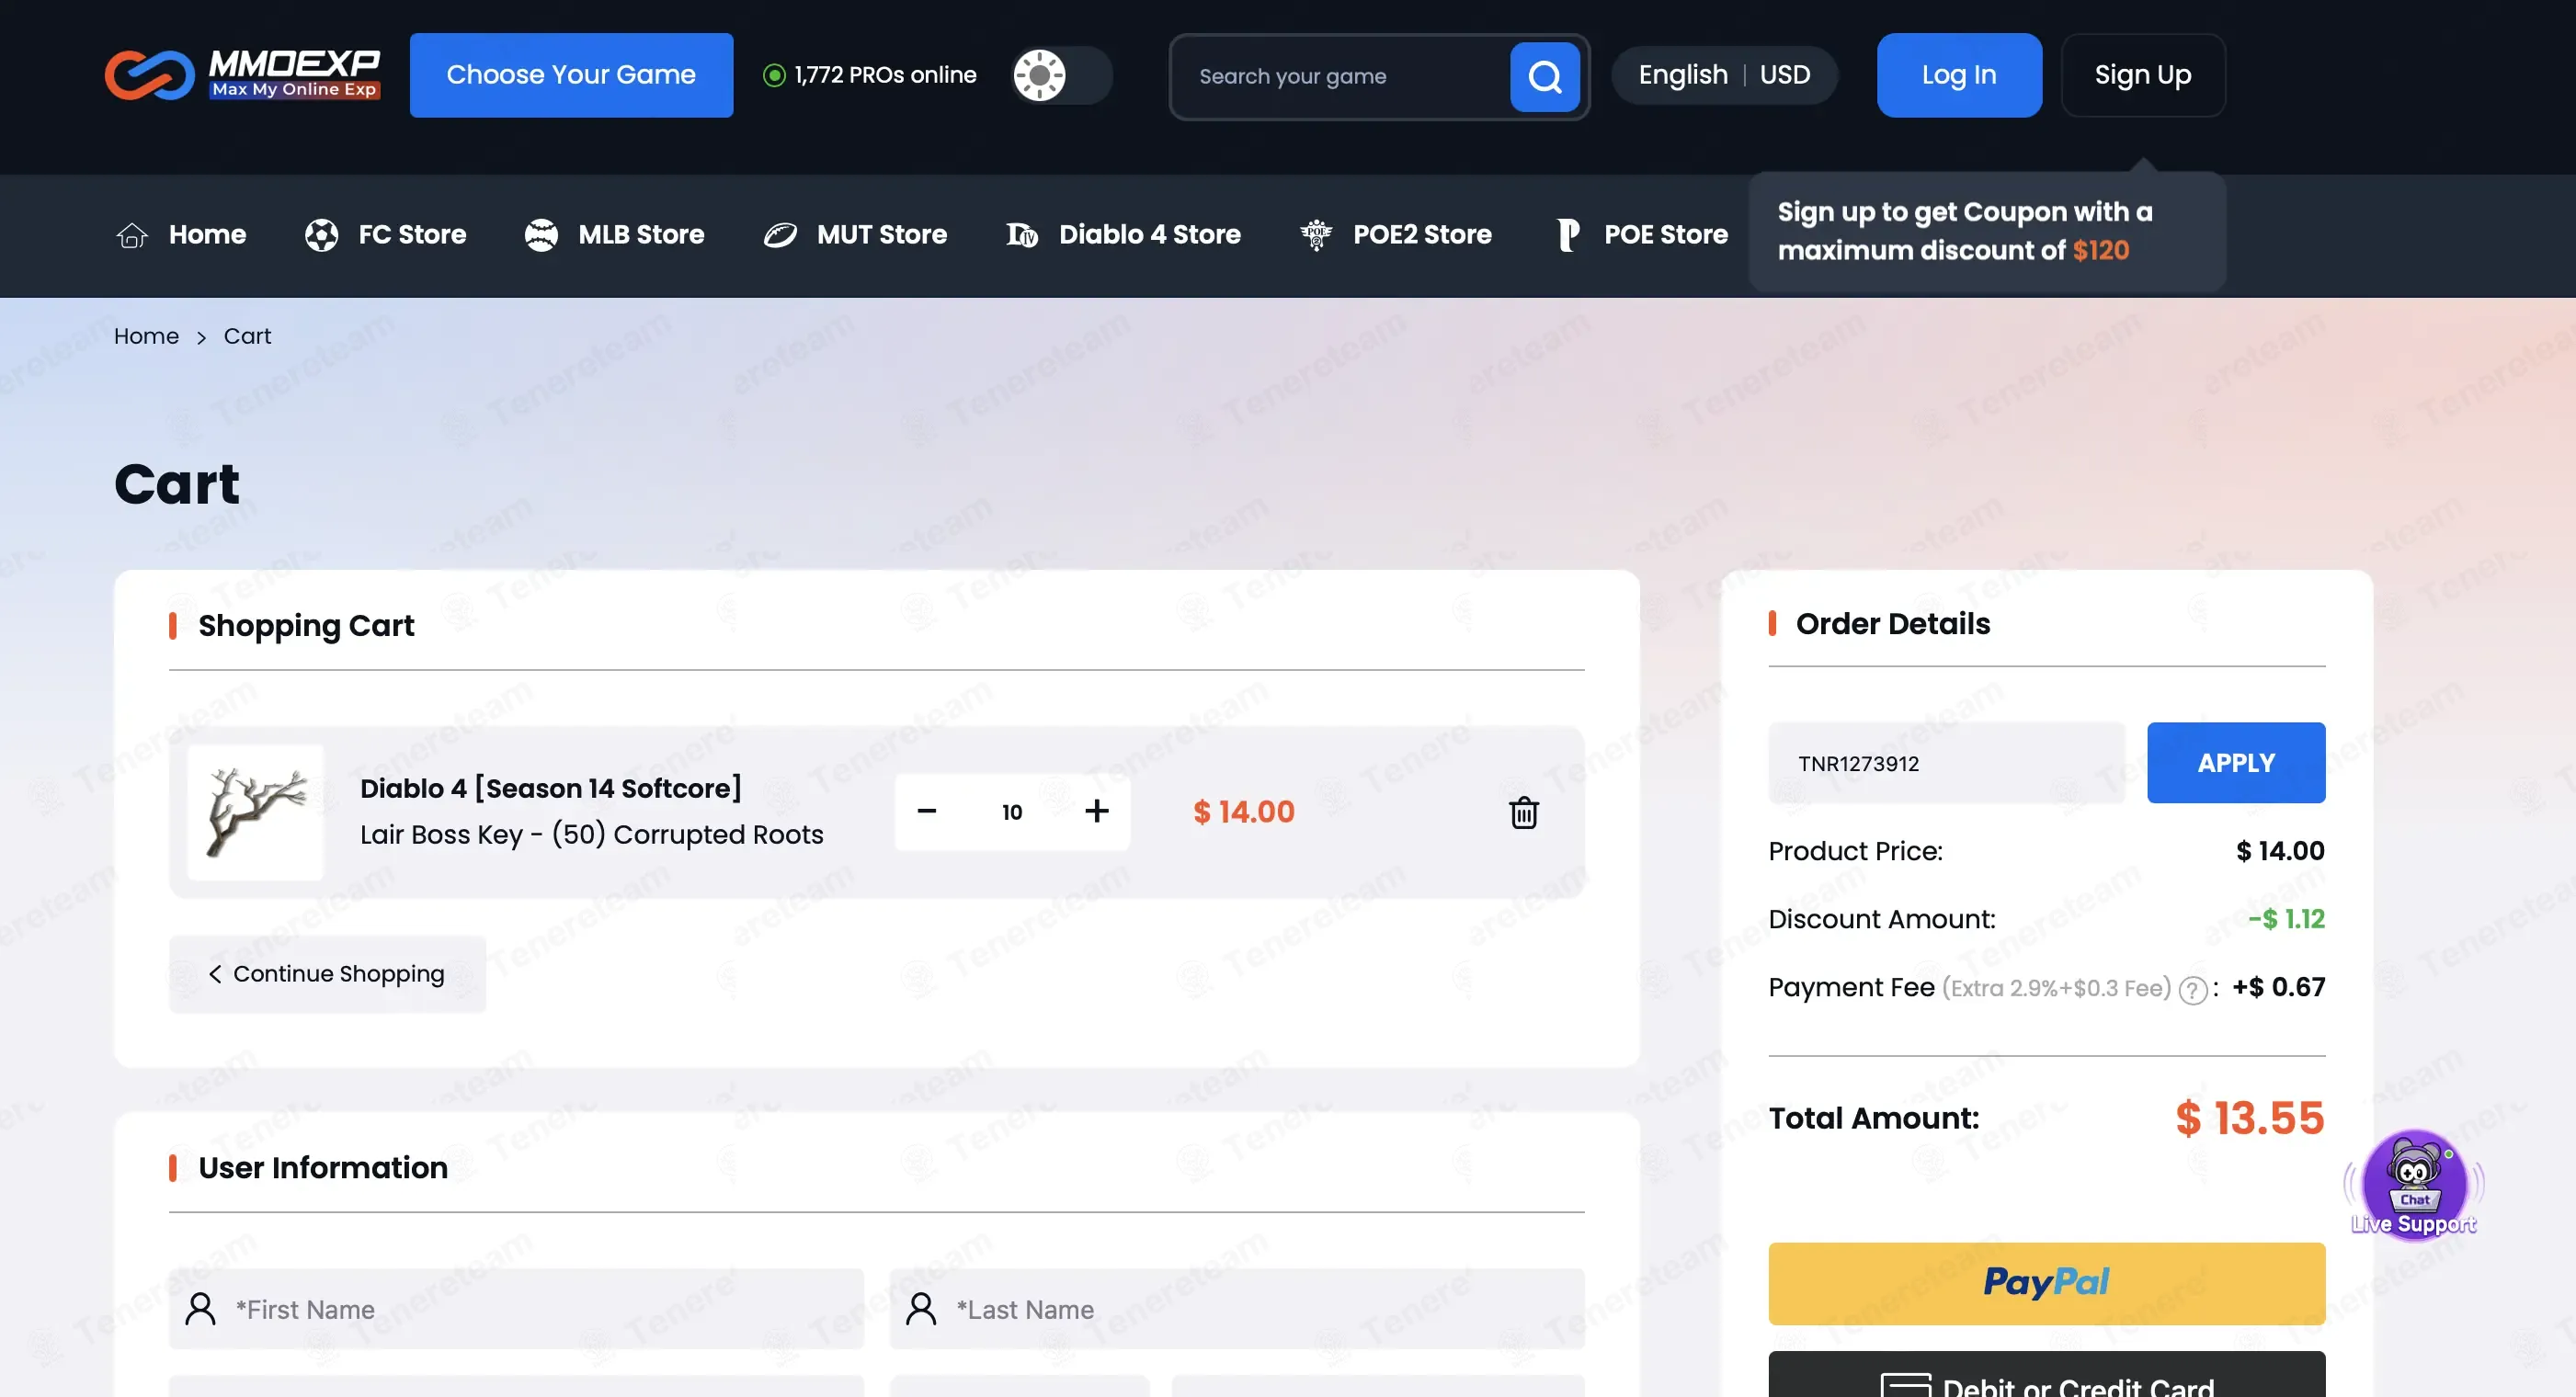Click the First Name person icon

(x=200, y=1309)
